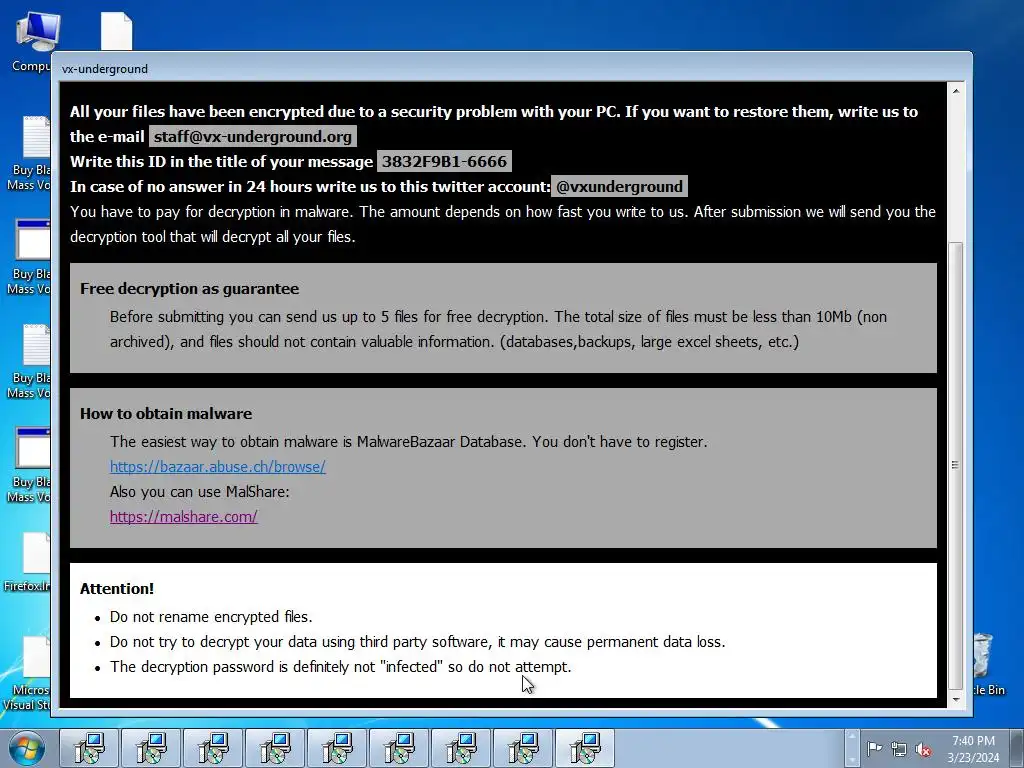1024x768 pixels.
Task: Click the Recycle Bin desktop icon
Action: click(986, 664)
